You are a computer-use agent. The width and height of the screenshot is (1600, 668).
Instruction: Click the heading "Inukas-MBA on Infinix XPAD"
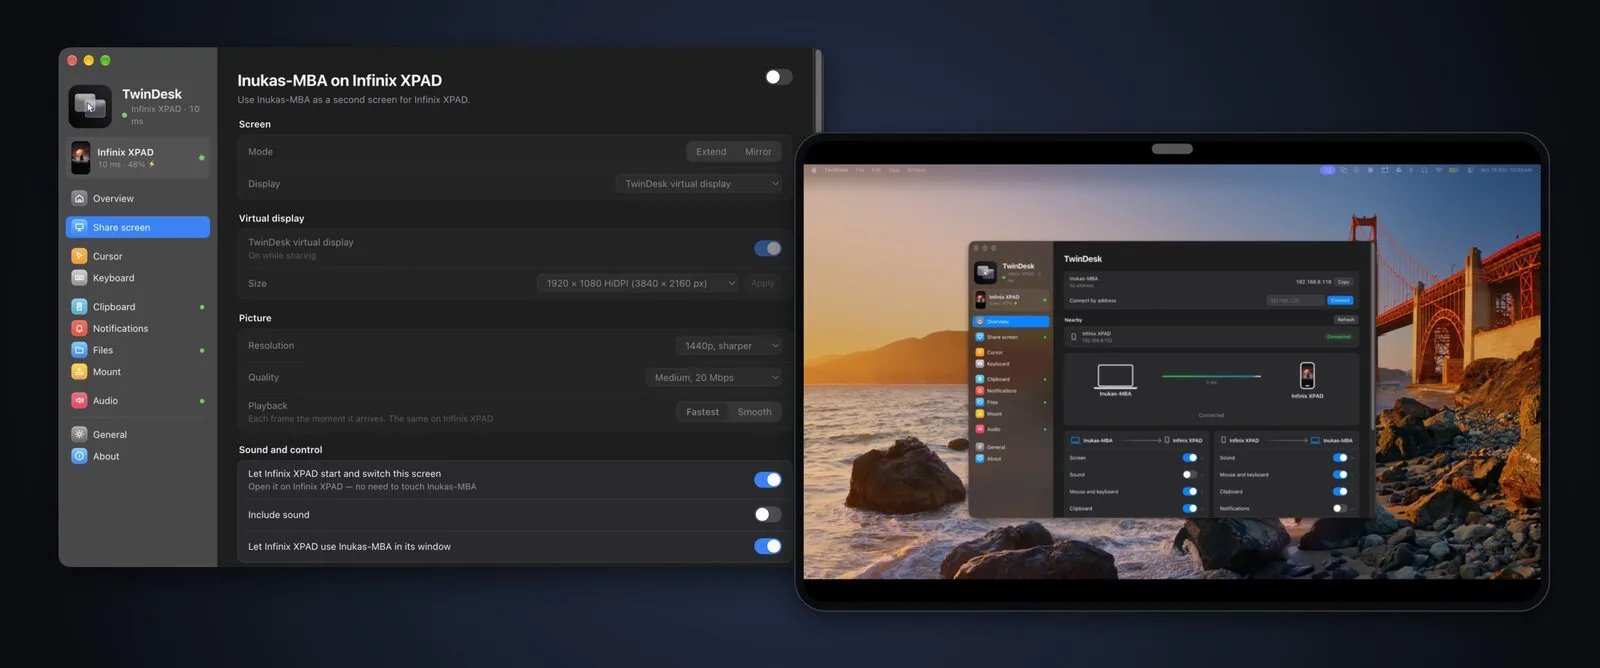(339, 80)
